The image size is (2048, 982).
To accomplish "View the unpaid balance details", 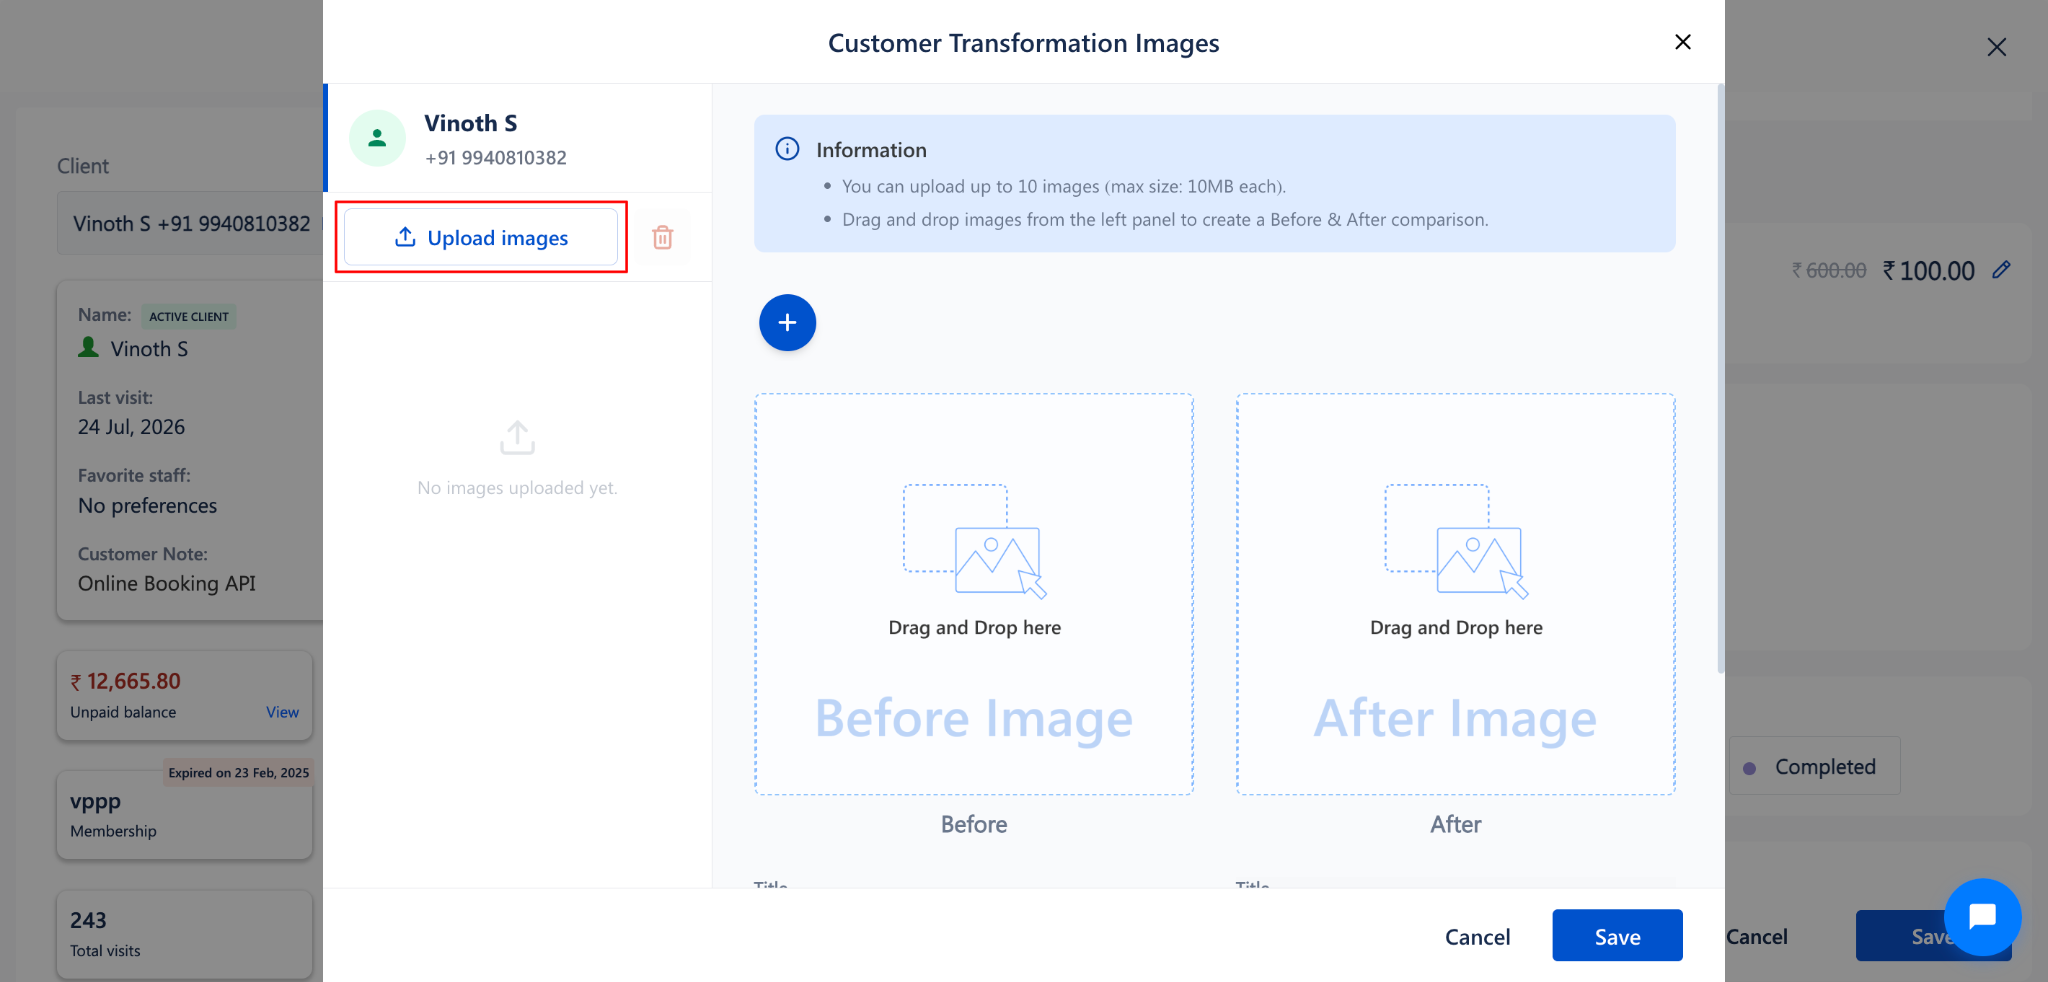I will click(x=282, y=712).
